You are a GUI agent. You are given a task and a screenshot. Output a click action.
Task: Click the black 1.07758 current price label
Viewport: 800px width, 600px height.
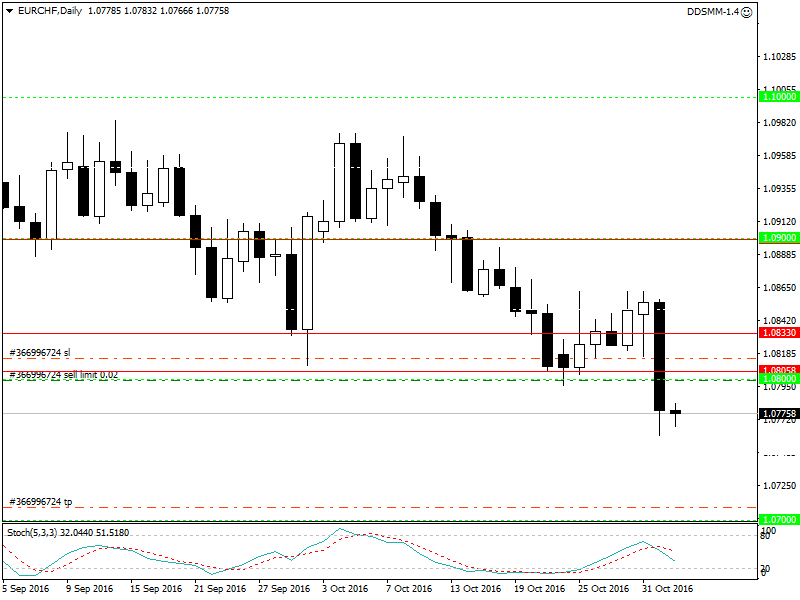[x=779, y=413]
